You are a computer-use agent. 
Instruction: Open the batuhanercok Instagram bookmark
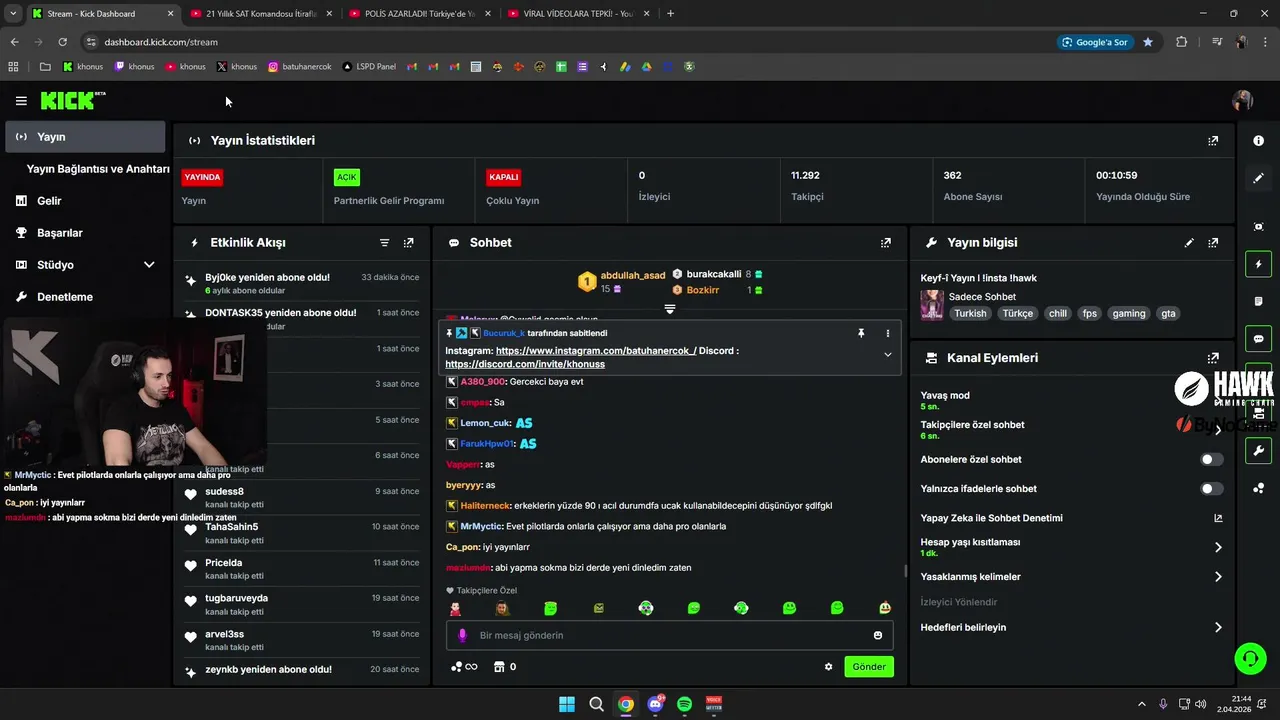[299, 67]
